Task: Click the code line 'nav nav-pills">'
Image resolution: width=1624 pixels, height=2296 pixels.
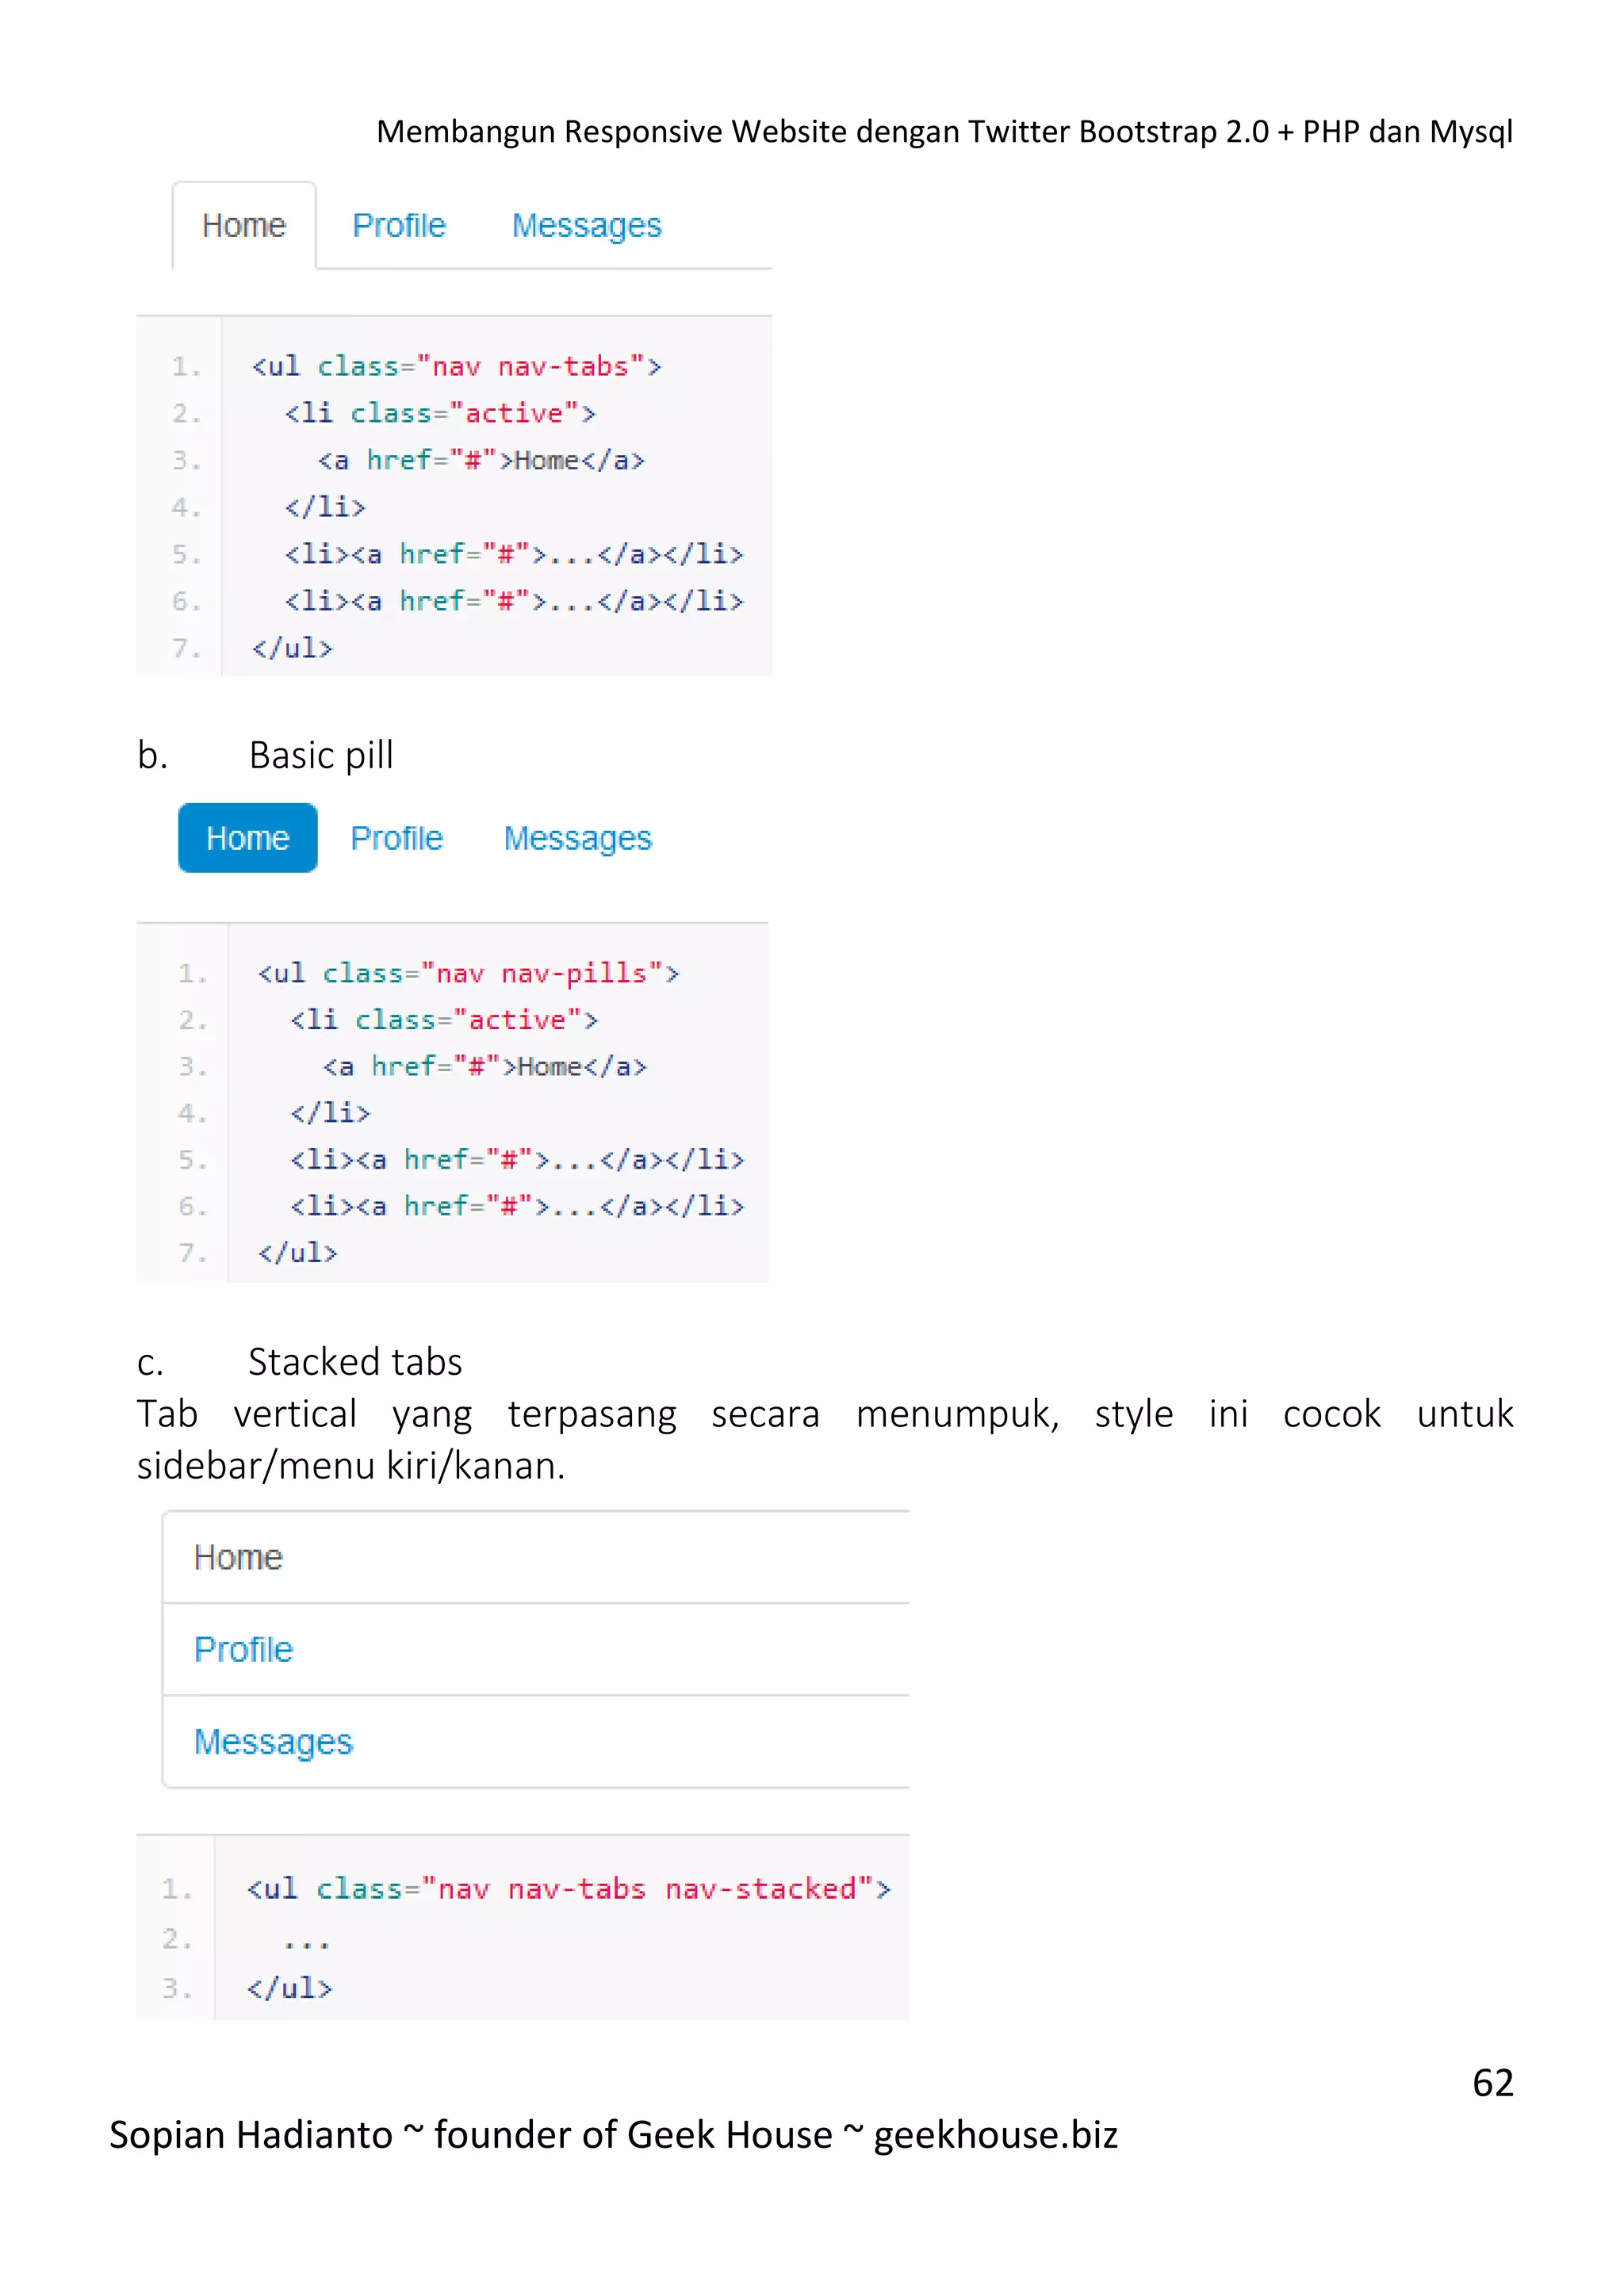Action: [469, 973]
